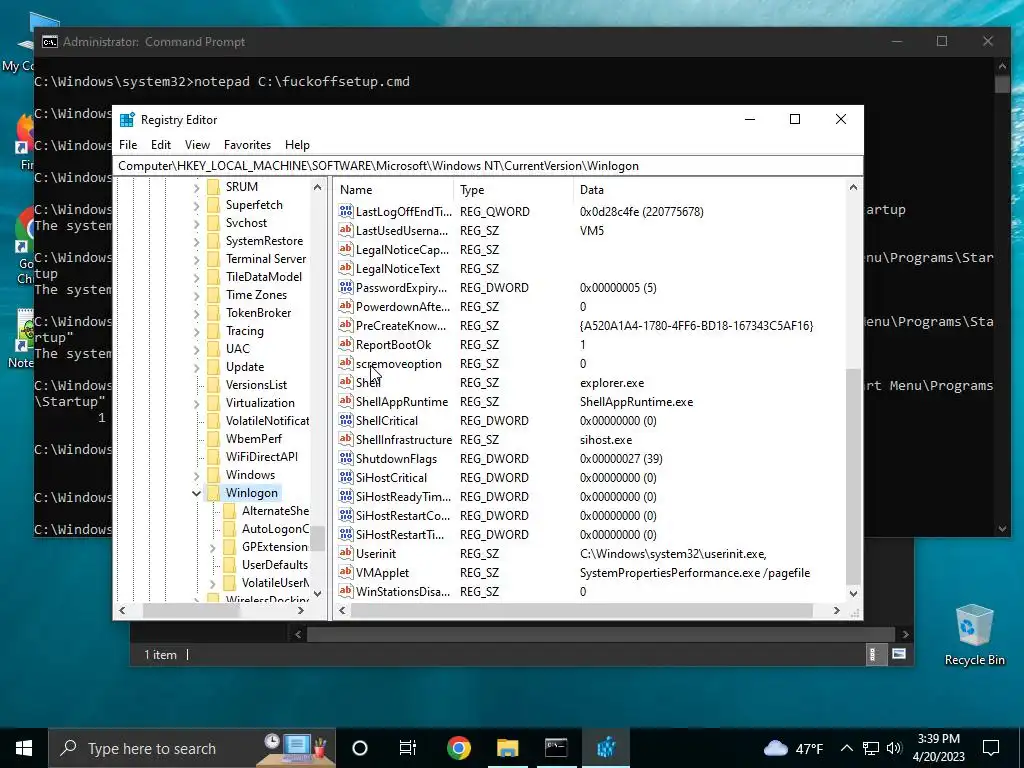
Task: Select the VMApplet string value icon
Action: 345,572
